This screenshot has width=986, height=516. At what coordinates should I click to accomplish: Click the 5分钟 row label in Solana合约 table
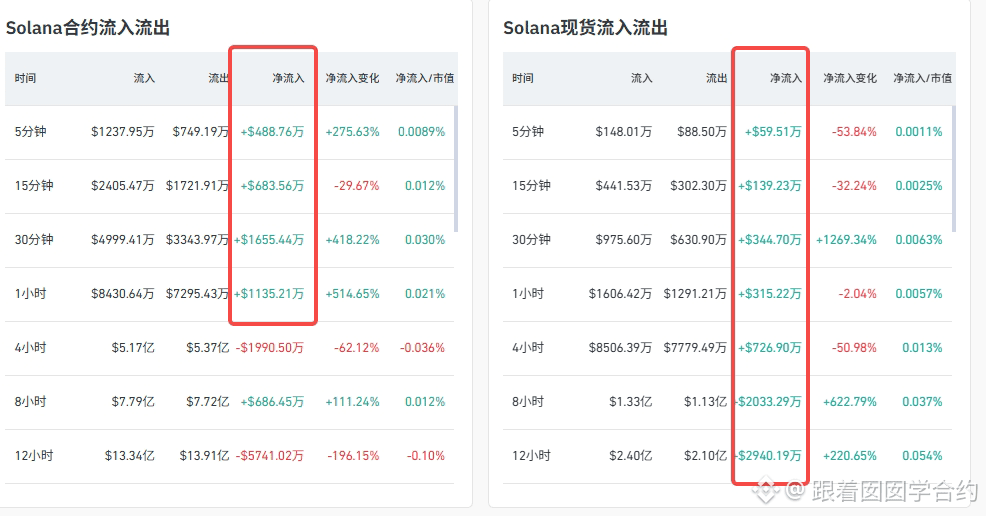(x=31, y=132)
